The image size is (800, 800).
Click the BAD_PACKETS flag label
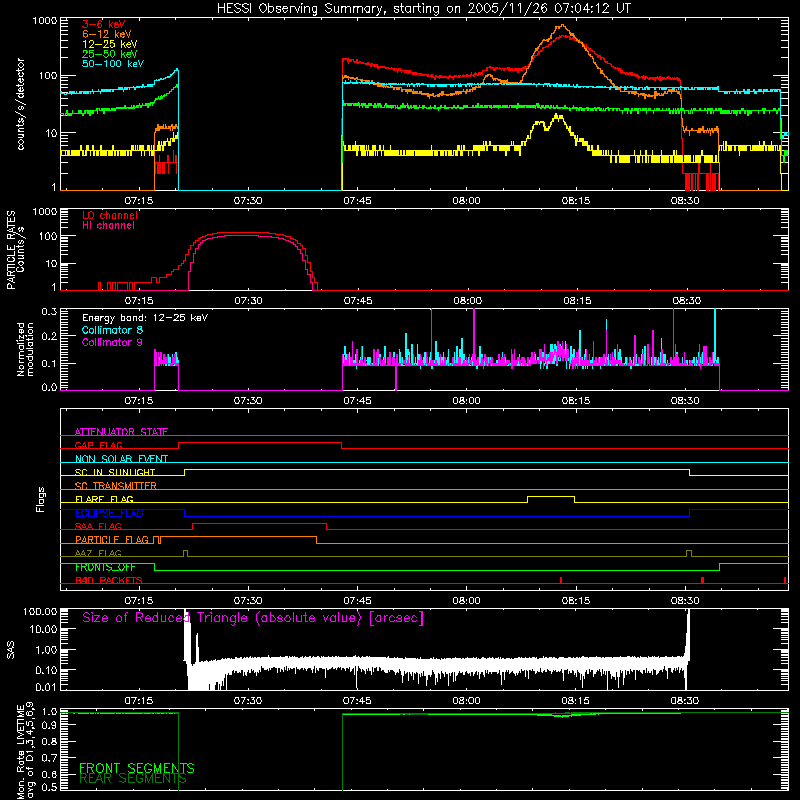(x=109, y=580)
